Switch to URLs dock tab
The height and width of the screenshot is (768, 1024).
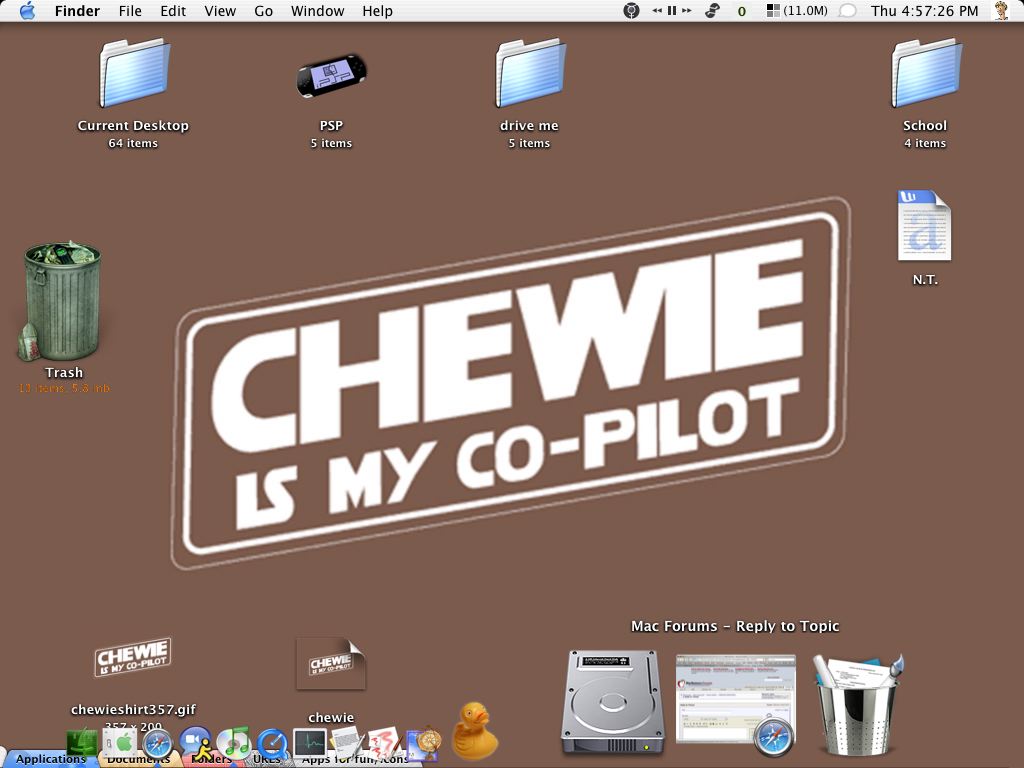[x=267, y=760]
